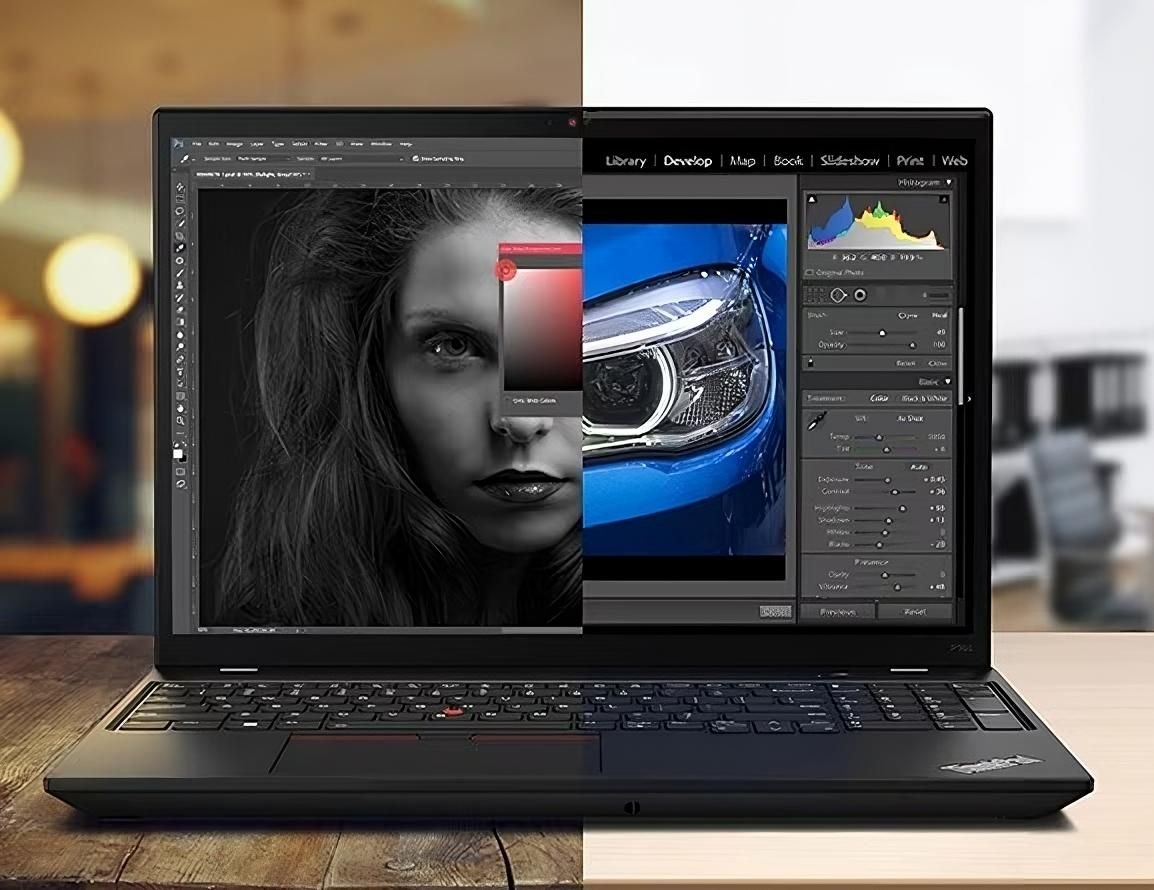Open Photoshop File menu
This screenshot has height=890, width=1154.
tap(197, 144)
